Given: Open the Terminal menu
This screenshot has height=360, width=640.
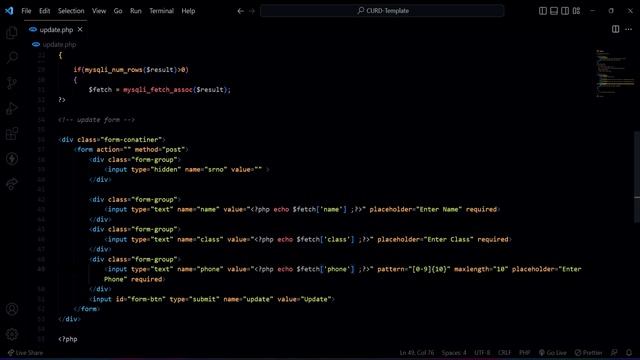Looking at the screenshot, I should point(161,11).
